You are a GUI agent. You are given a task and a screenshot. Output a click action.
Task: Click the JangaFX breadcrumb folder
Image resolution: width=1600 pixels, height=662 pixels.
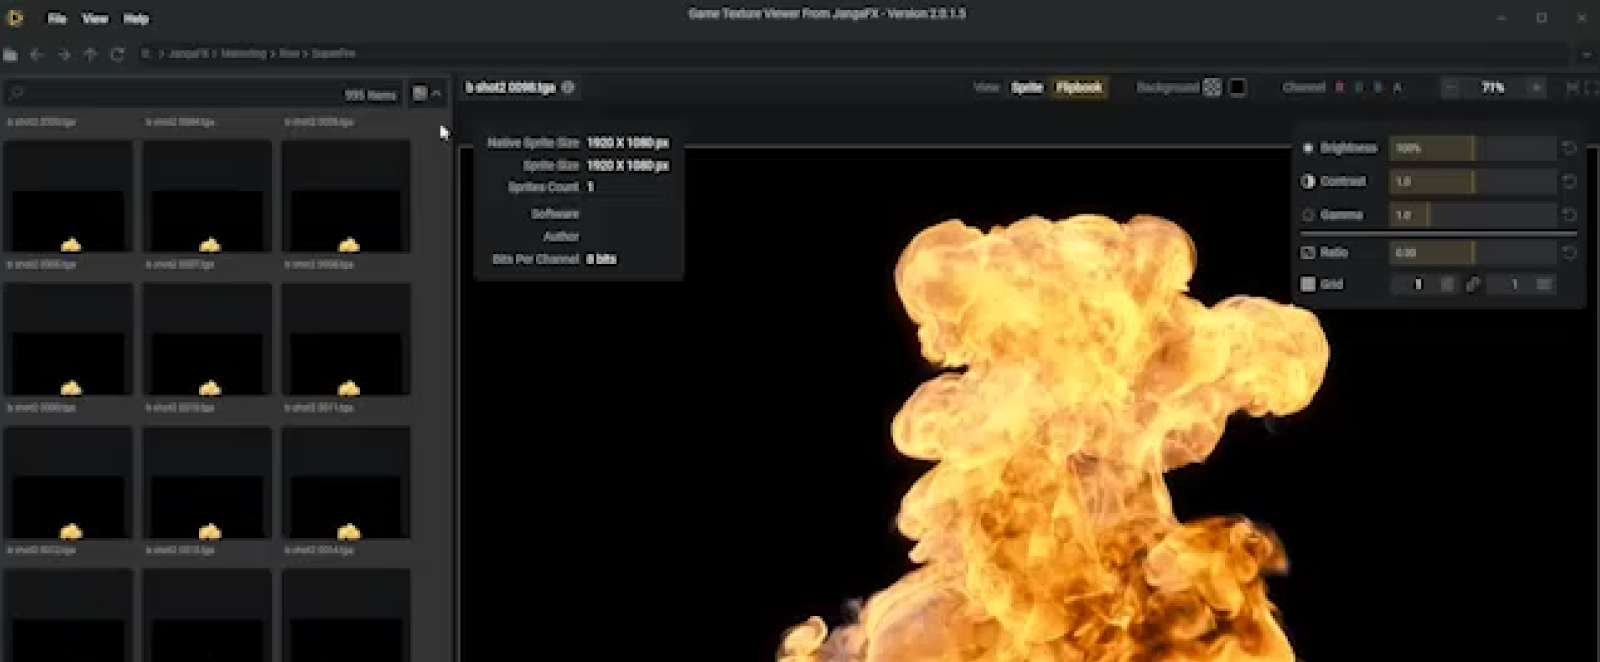187,54
